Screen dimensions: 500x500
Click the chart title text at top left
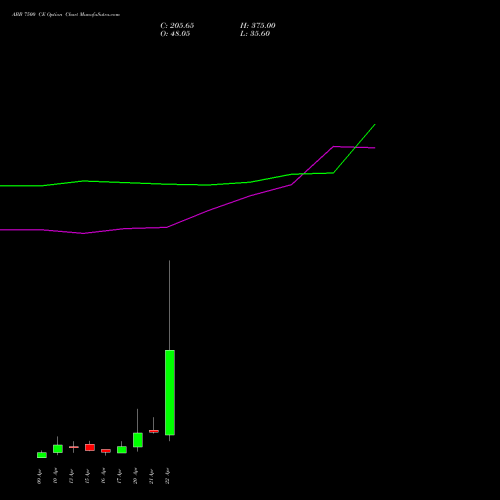coord(66,15)
